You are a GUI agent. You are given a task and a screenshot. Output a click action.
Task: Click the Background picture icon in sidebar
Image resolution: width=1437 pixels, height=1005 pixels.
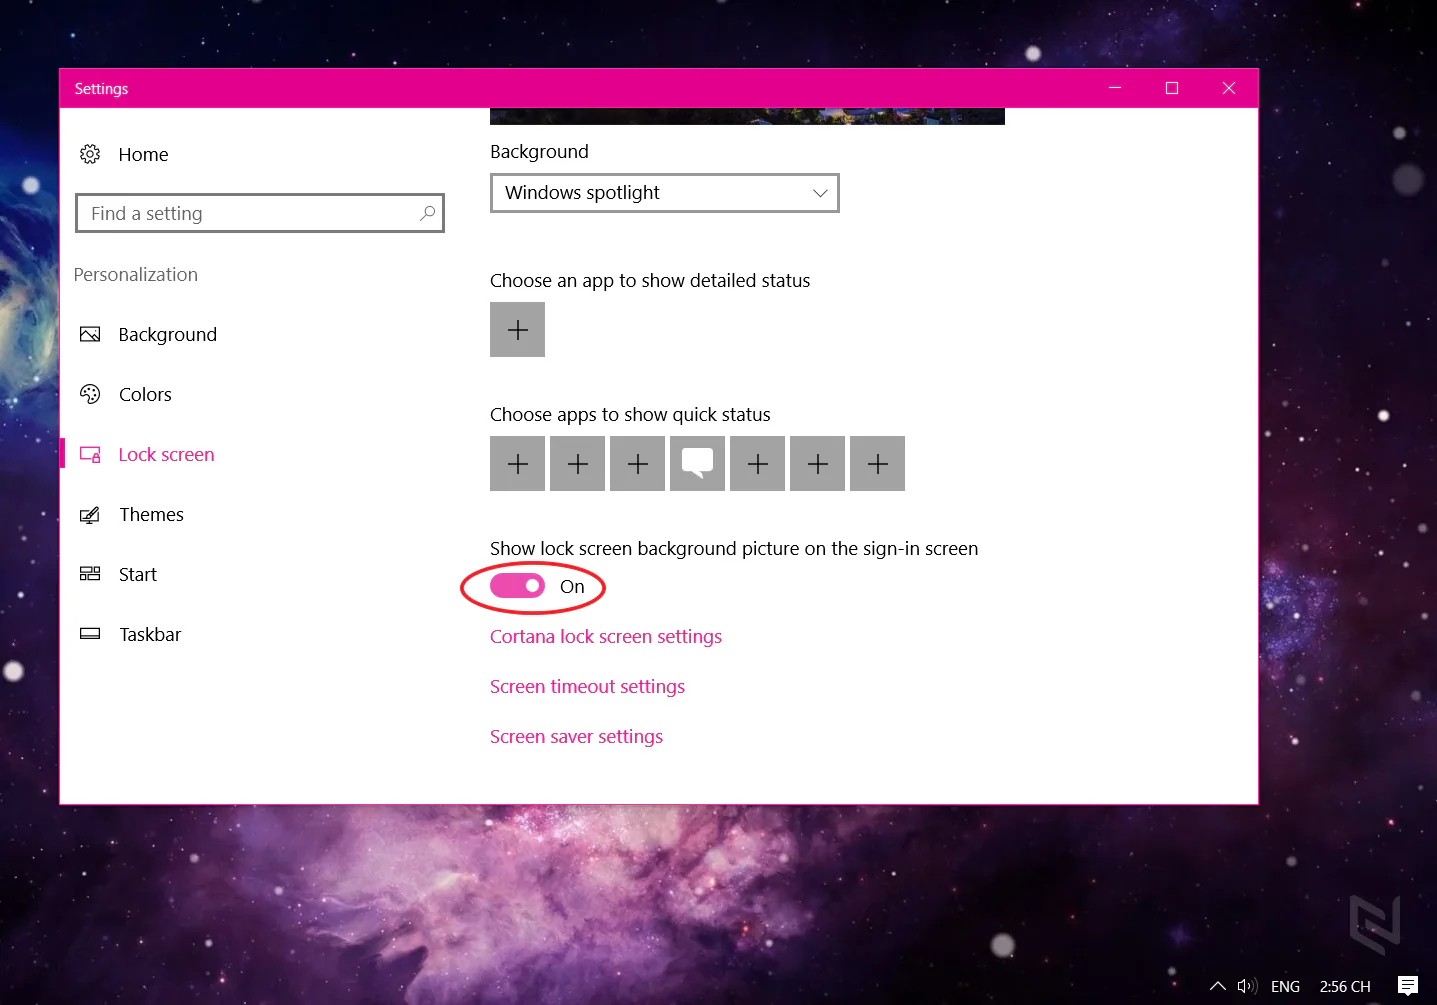[90, 334]
